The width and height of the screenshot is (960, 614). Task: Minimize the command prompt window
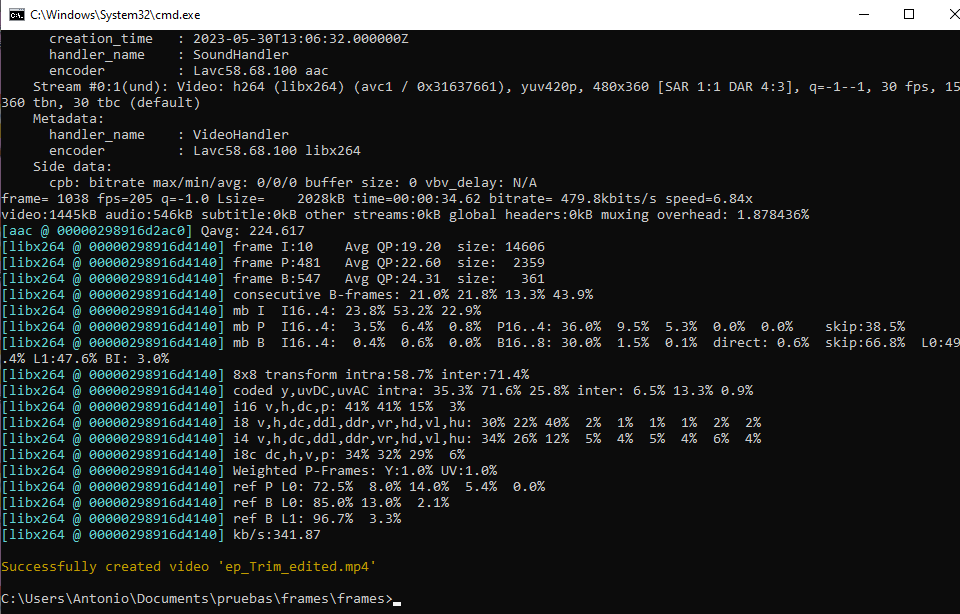864,15
